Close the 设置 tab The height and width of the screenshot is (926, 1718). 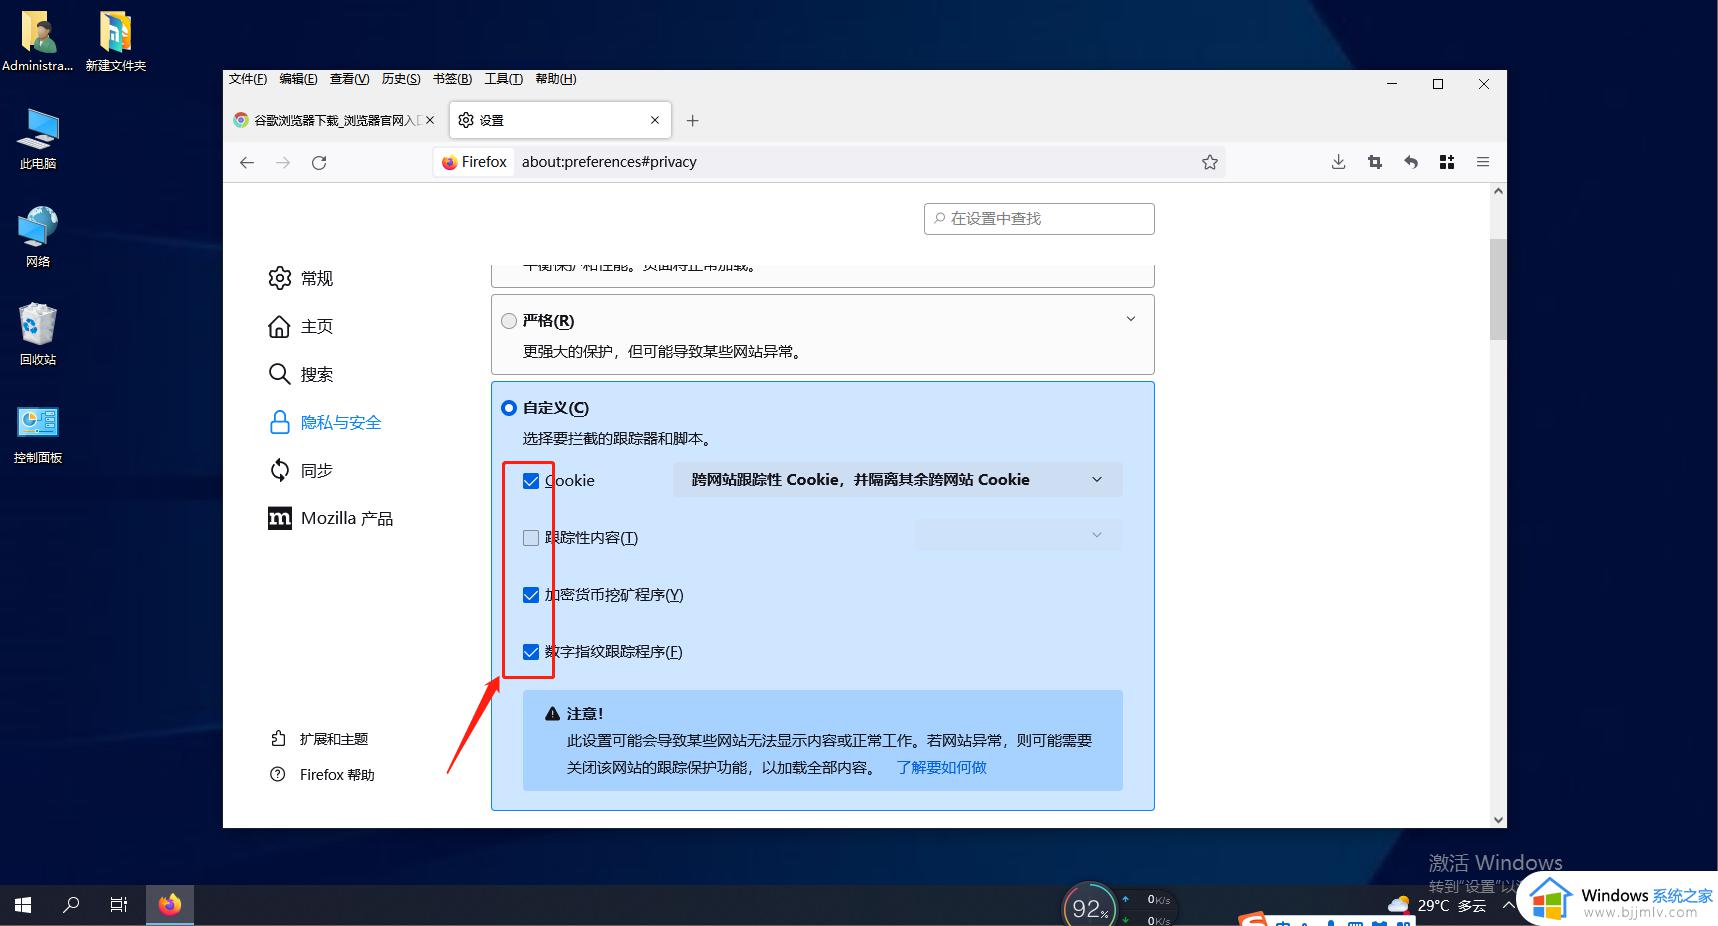click(x=655, y=120)
